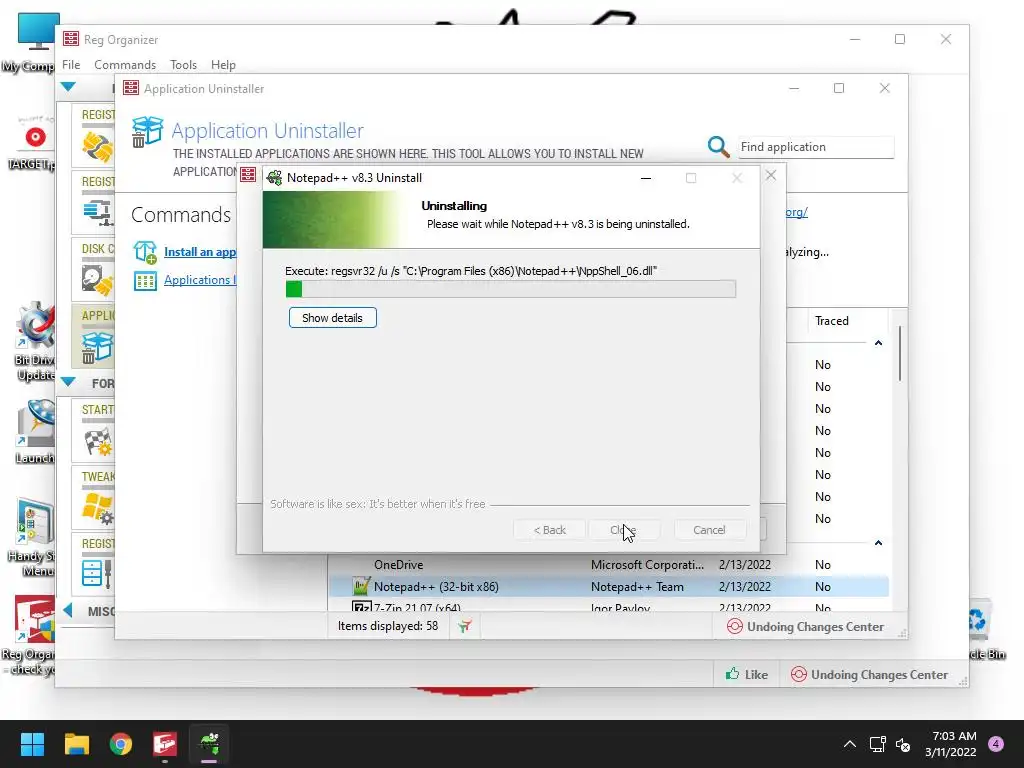Open the Help menu
The height and width of the screenshot is (768, 1024).
click(223, 65)
